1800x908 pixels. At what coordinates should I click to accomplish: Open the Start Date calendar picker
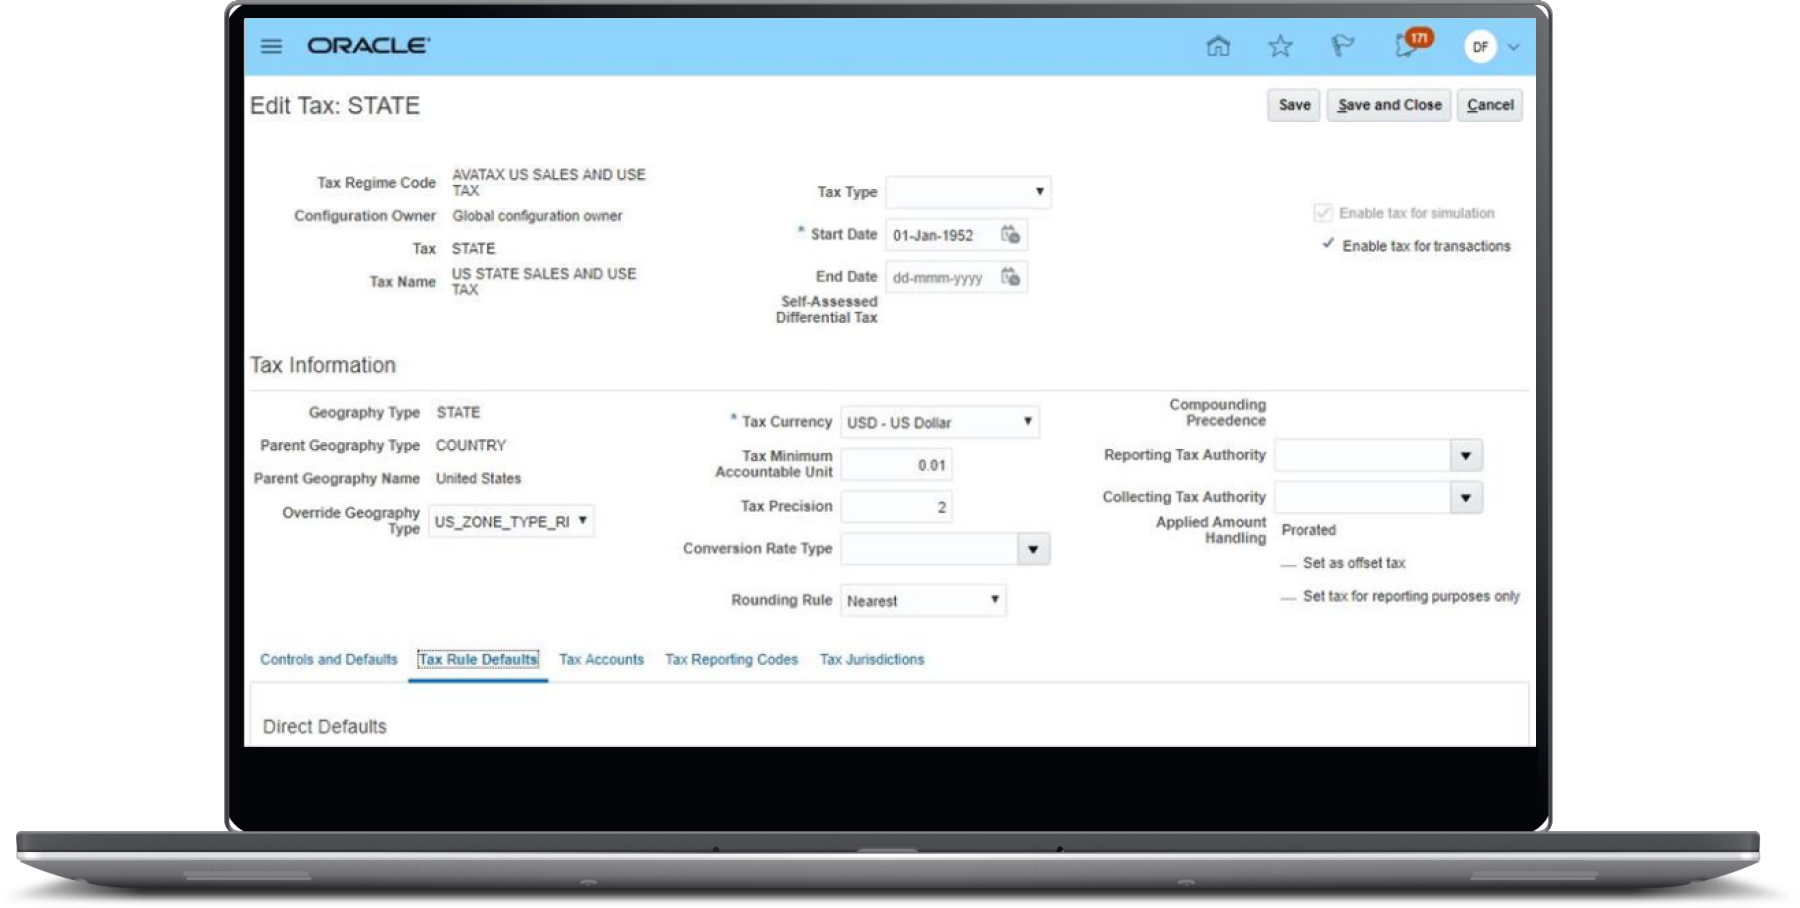tap(1012, 235)
